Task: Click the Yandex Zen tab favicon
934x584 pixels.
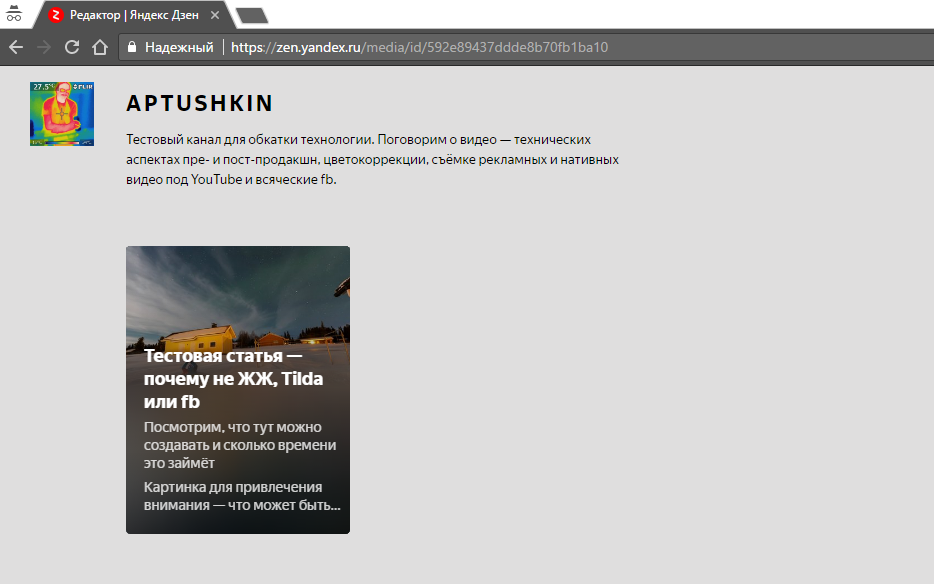Action: click(55, 15)
